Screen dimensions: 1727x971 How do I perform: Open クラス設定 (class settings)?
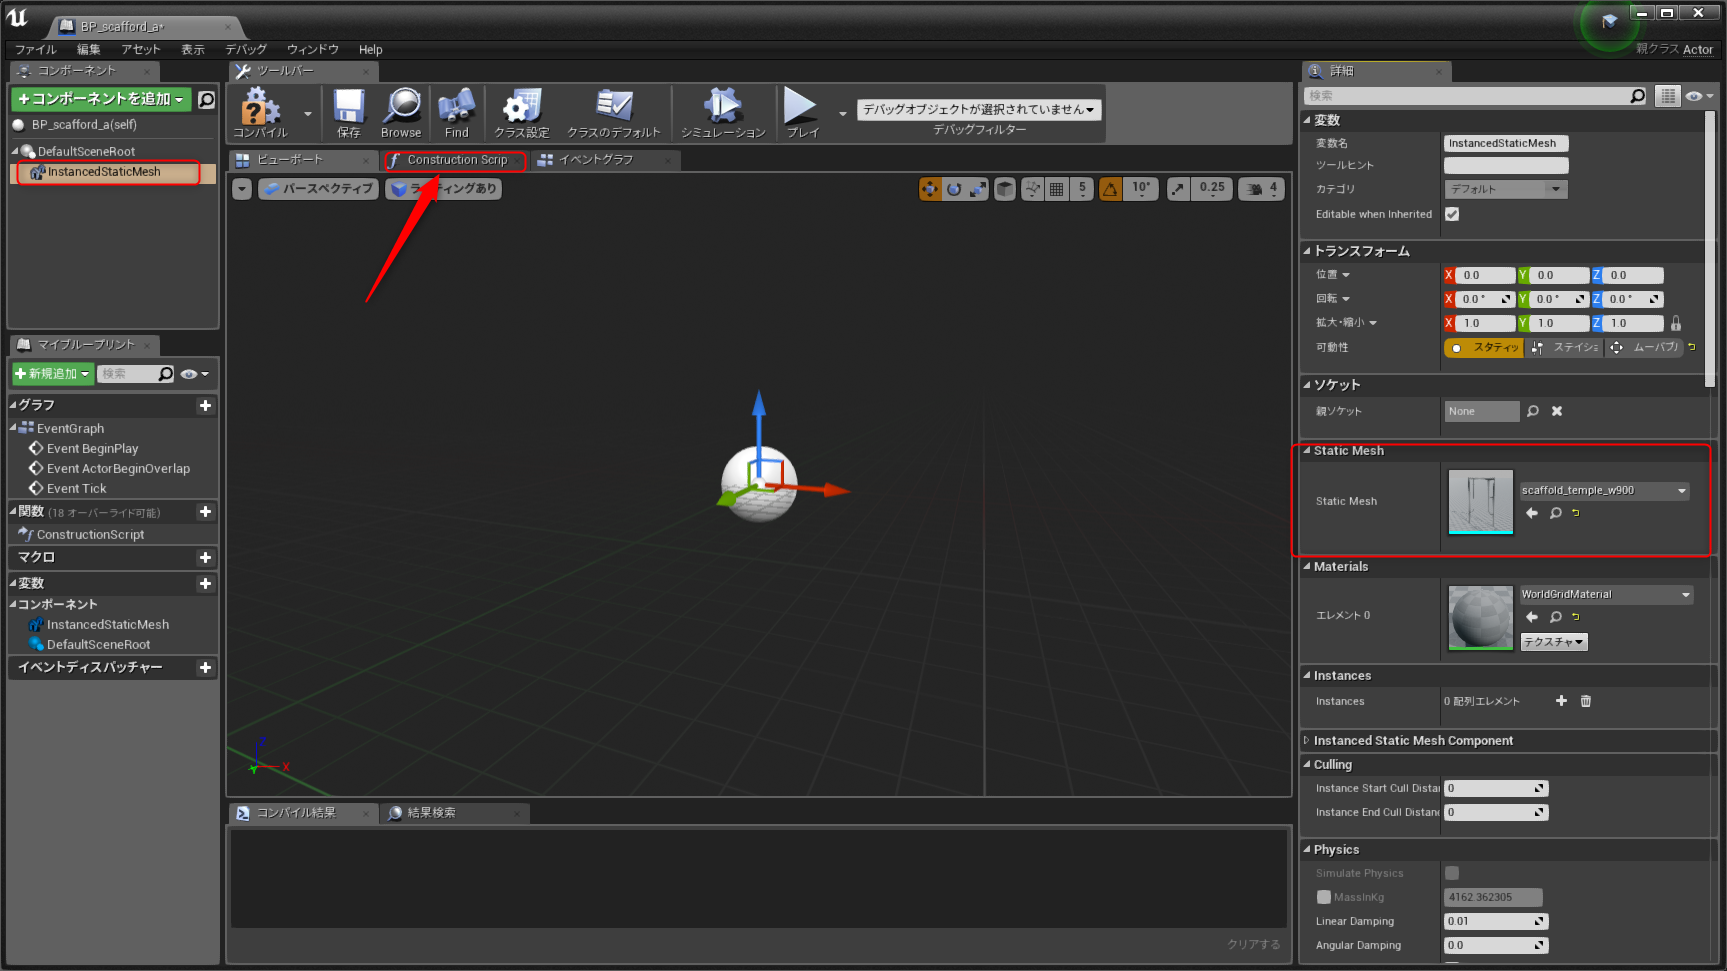[522, 112]
